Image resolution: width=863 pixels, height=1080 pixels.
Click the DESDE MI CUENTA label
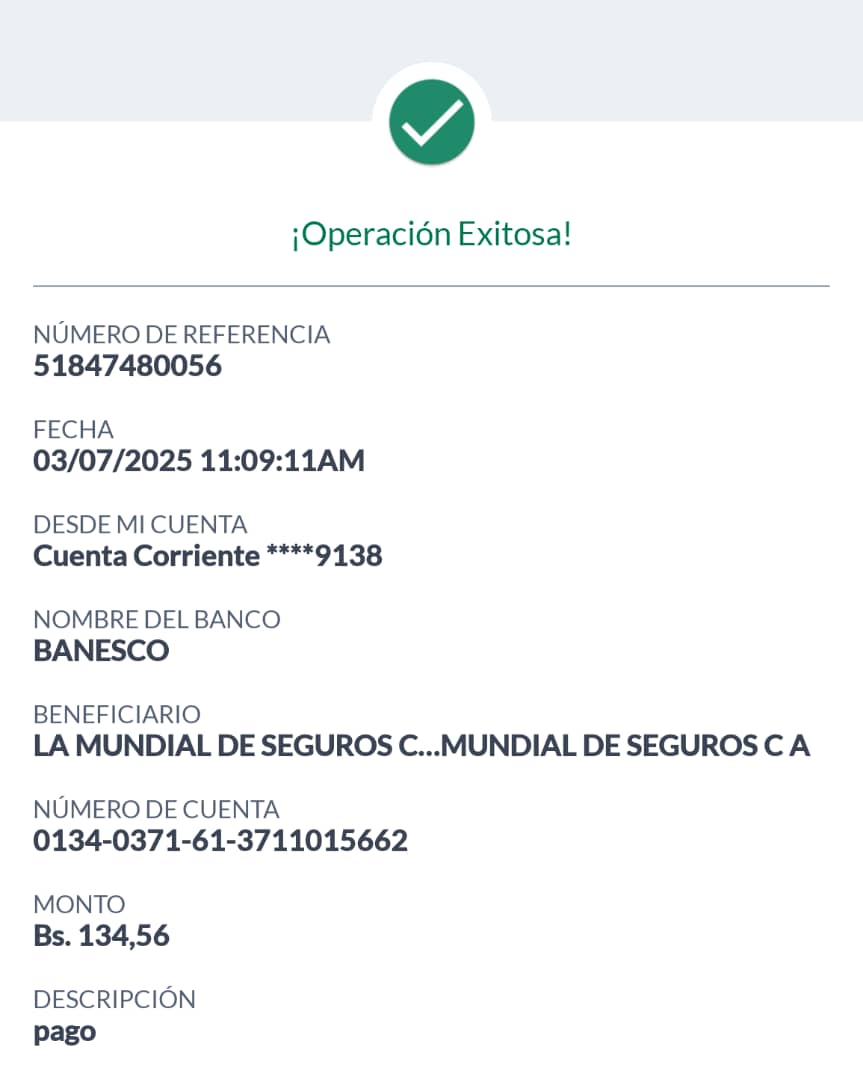140,525
